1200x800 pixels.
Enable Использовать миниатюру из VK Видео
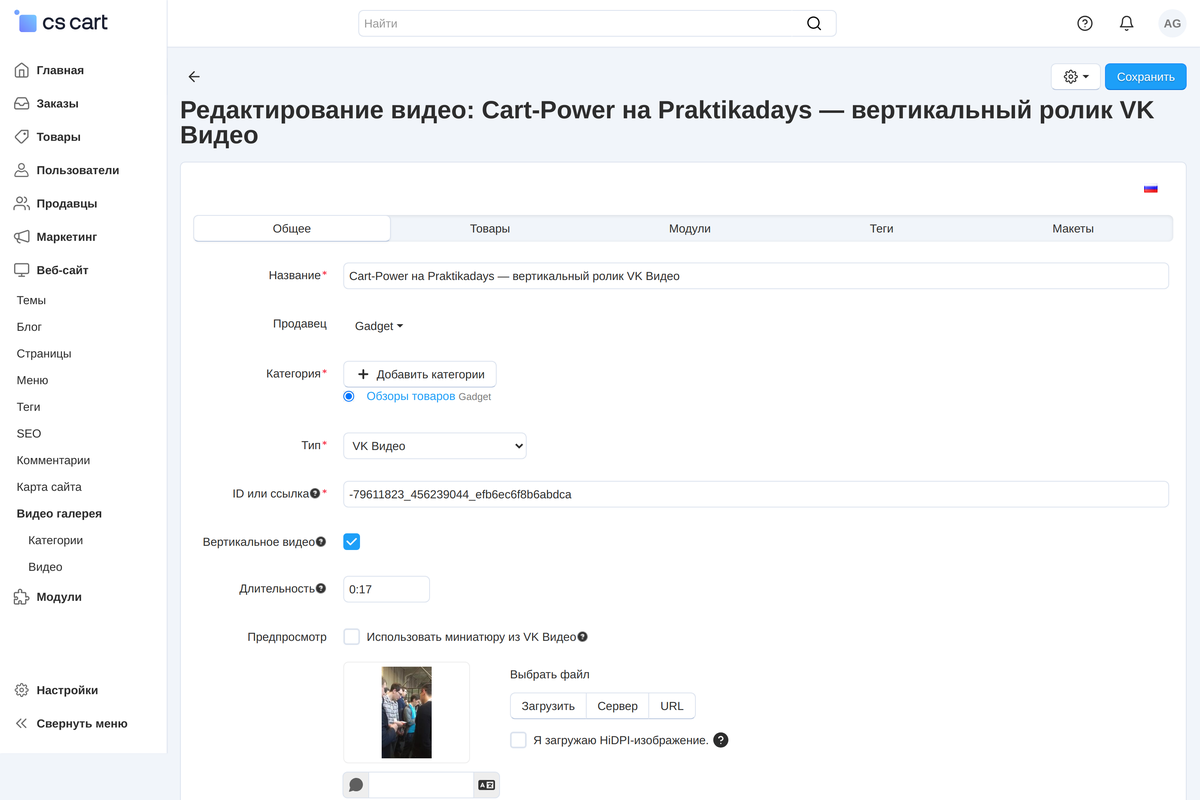351,637
